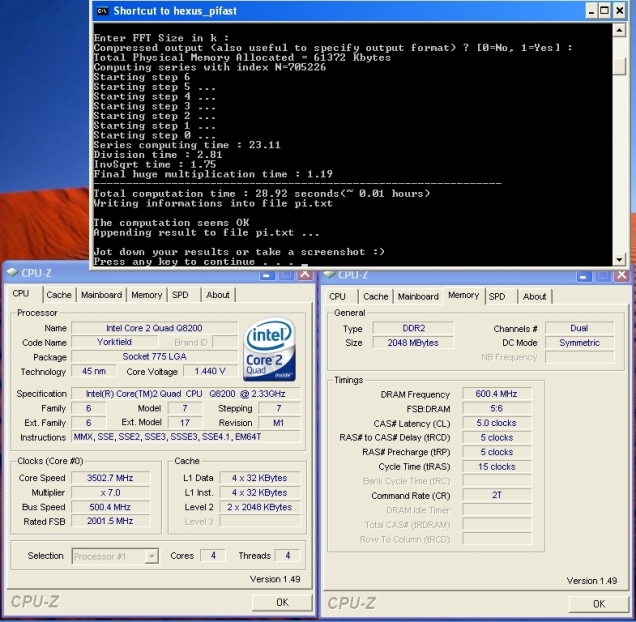Click the Core Speed value 3502.7 MHz
Screen dimensions: 636x622
(110, 478)
